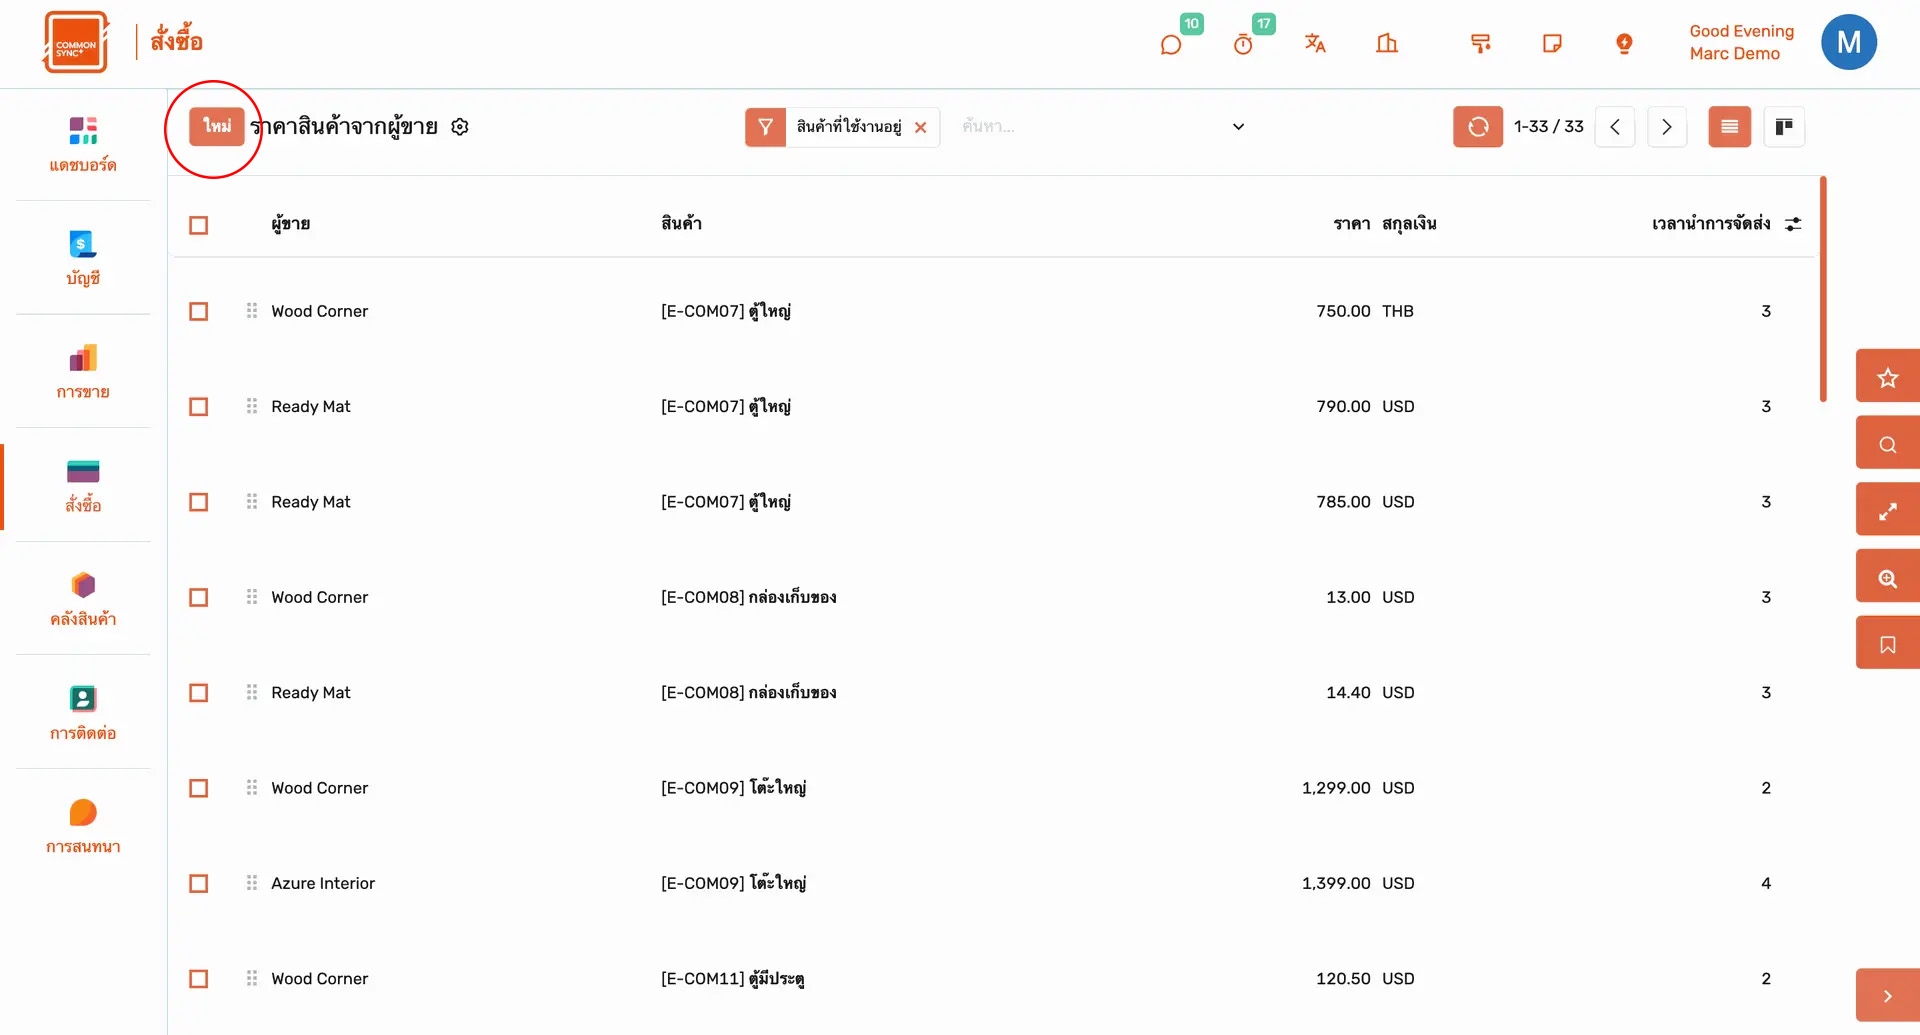Go to the คลังสินค้า inventory module

(83, 598)
